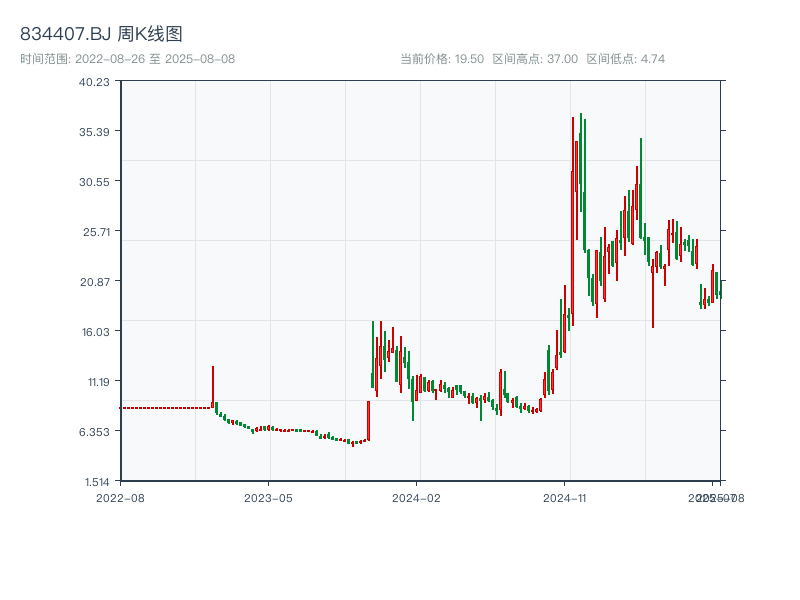Click the x-axis label 2023-05
This screenshot has width=800, height=600.
click(x=268, y=498)
